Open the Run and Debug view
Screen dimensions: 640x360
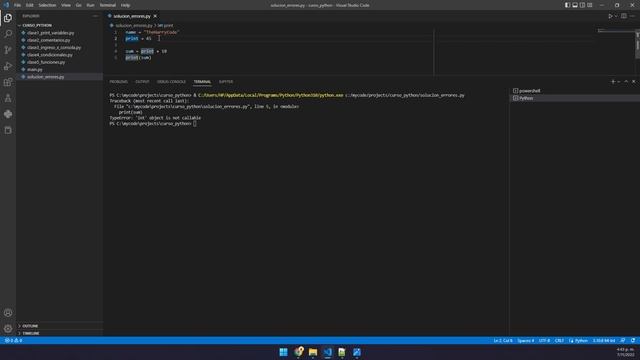coord(8,66)
